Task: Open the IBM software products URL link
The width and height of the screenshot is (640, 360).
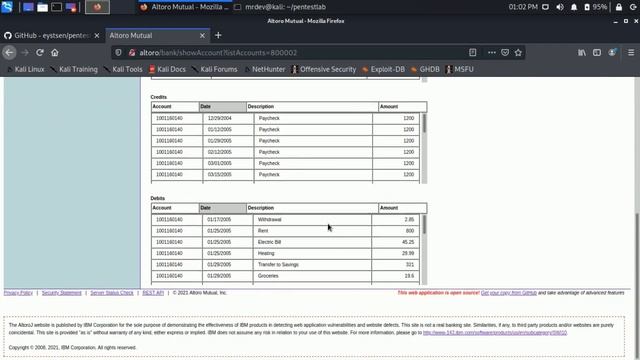Action: 495,333
